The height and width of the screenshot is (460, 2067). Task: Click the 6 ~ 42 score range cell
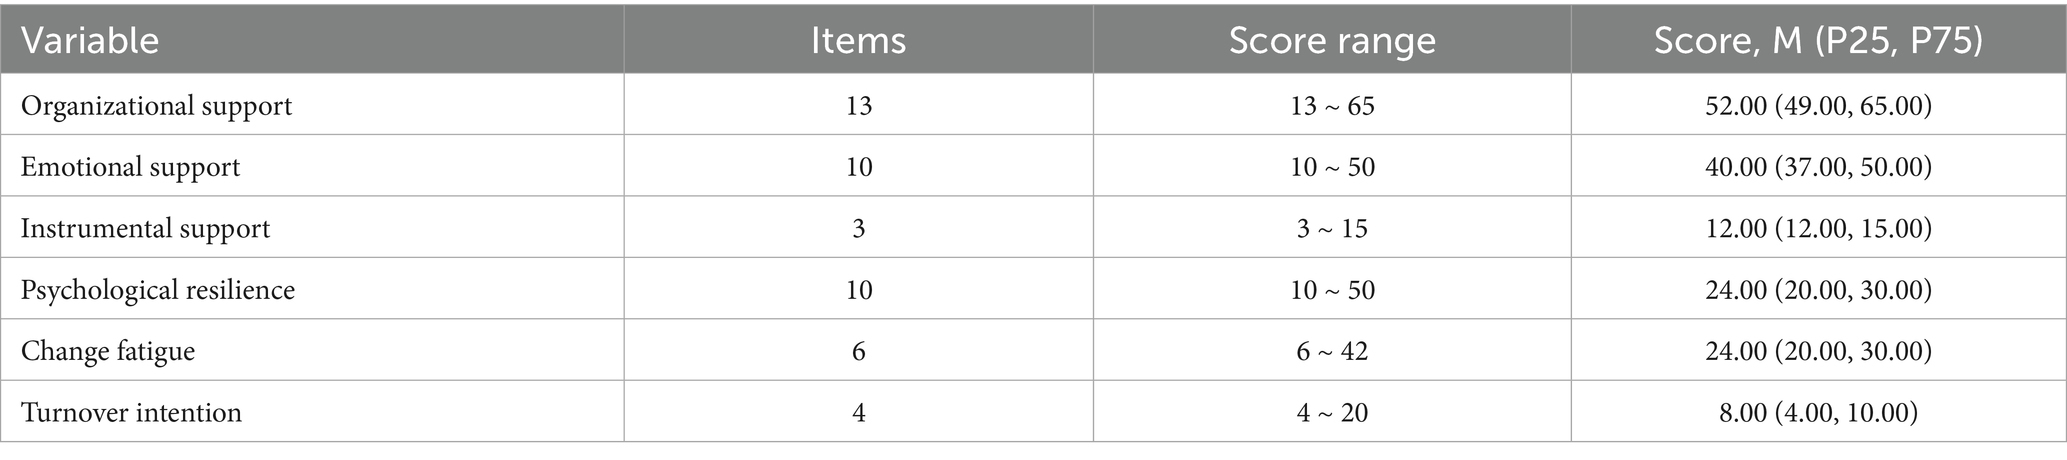[x=1332, y=352]
